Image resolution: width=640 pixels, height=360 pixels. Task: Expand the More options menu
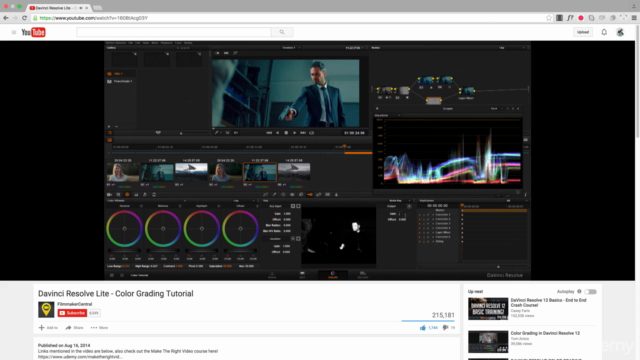pos(99,328)
